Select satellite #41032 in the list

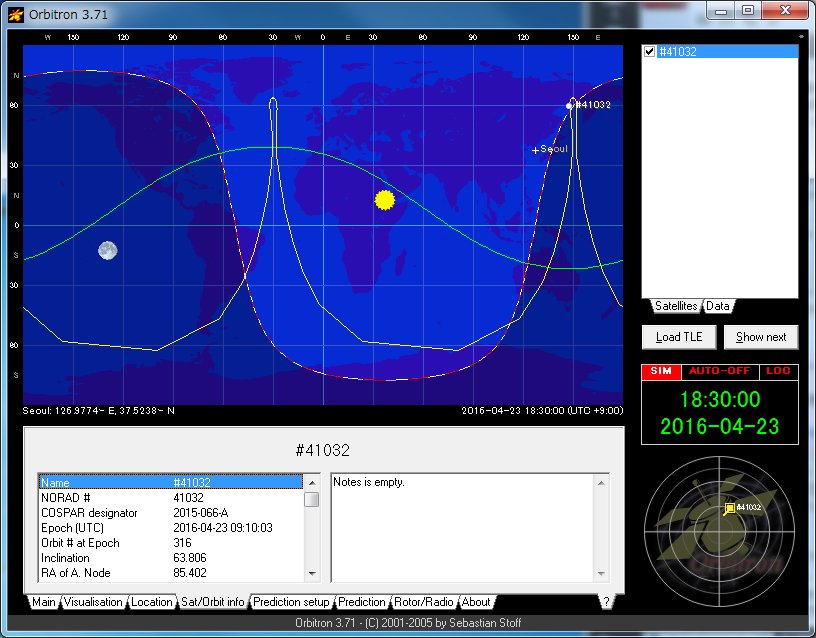[x=727, y=51]
